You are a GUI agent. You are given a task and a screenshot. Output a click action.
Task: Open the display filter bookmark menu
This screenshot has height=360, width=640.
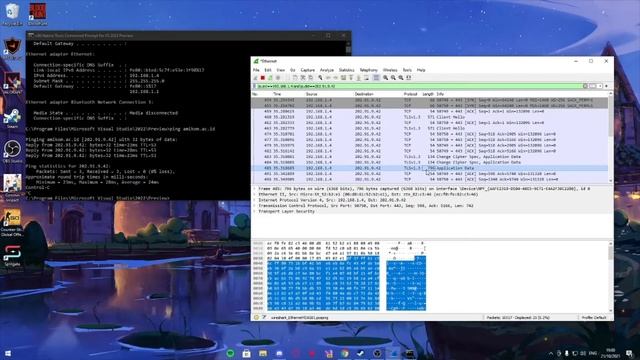(x=255, y=86)
